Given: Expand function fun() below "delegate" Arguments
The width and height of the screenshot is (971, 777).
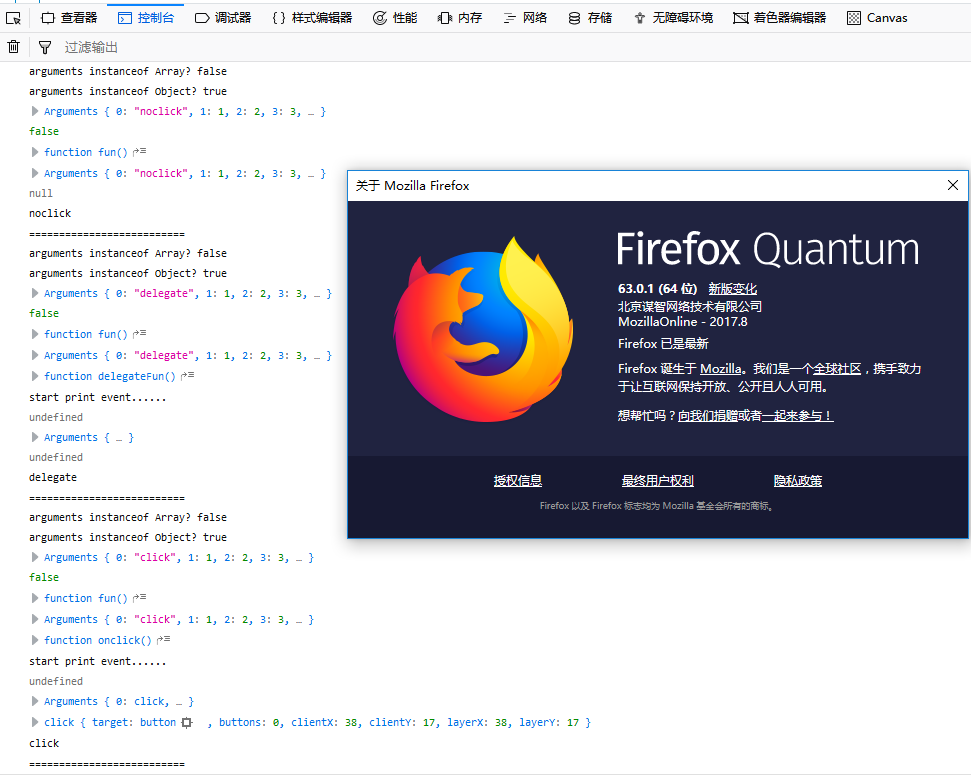Looking at the screenshot, I should 35,334.
